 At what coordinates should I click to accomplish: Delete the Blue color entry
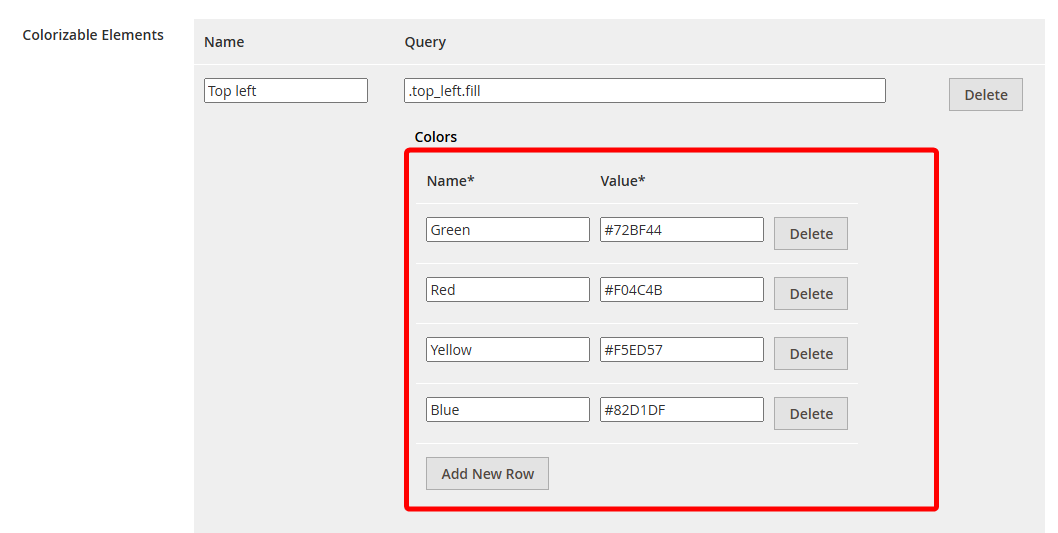[810, 414]
